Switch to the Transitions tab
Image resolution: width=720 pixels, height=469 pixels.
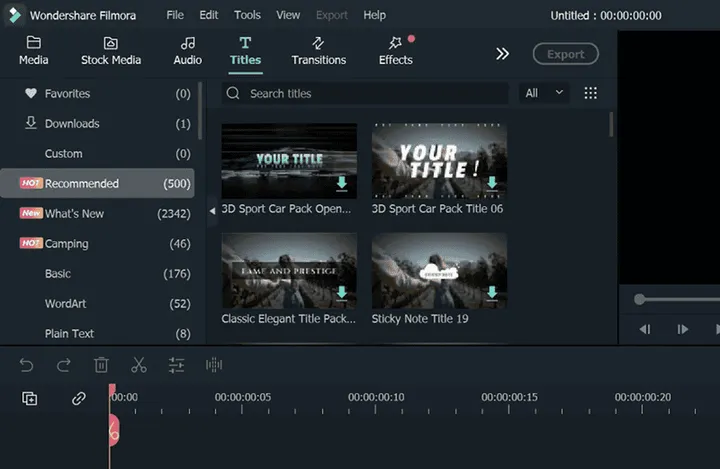pos(319,51)
